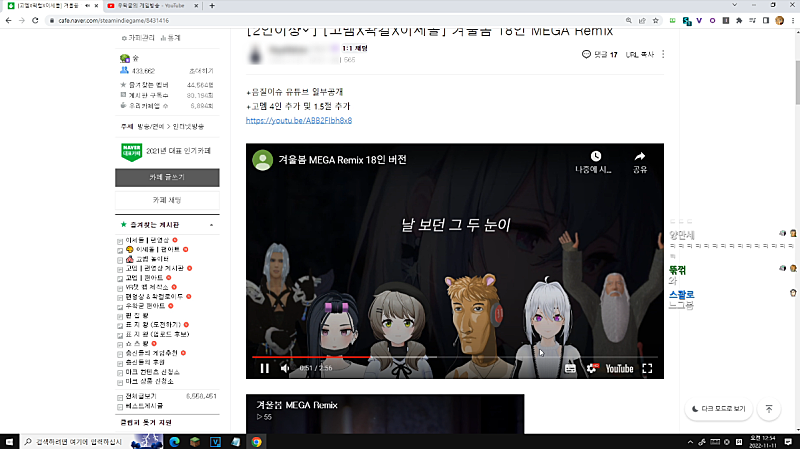Click the zoom magnifier icon in address bar
This screenshot has height=449, width=800.
pos(629,20)
